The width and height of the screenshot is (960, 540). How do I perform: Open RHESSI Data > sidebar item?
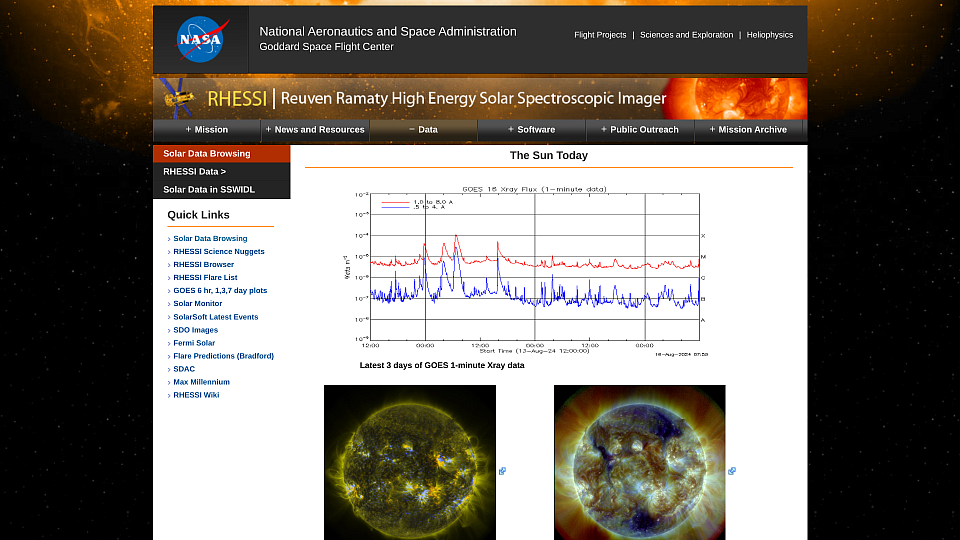click(x=222, y=171)
